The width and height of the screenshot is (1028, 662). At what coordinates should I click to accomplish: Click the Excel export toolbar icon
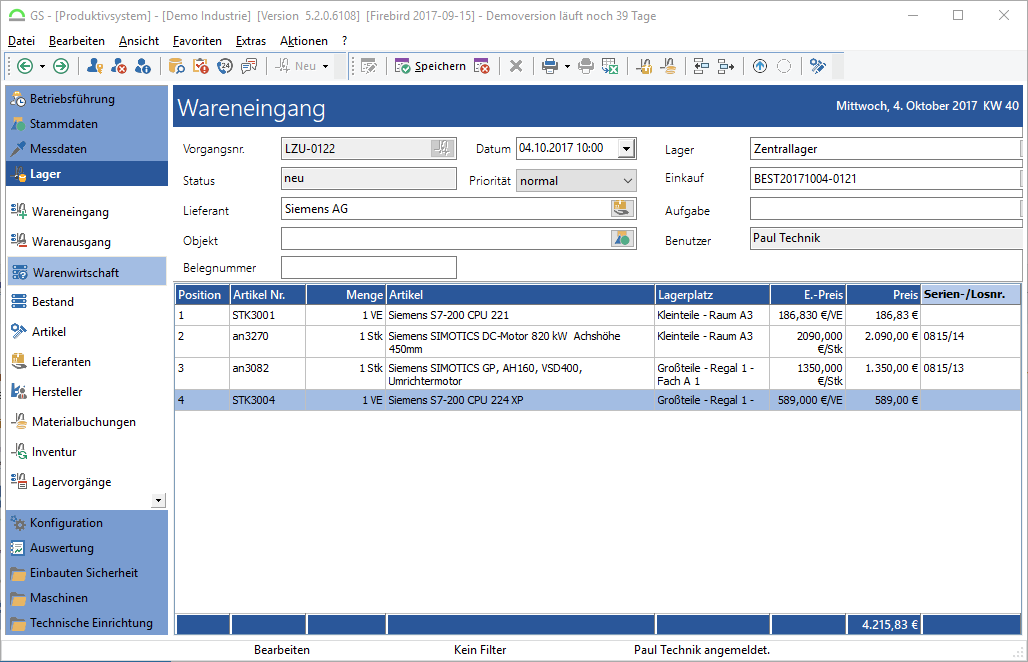(610, 66)
